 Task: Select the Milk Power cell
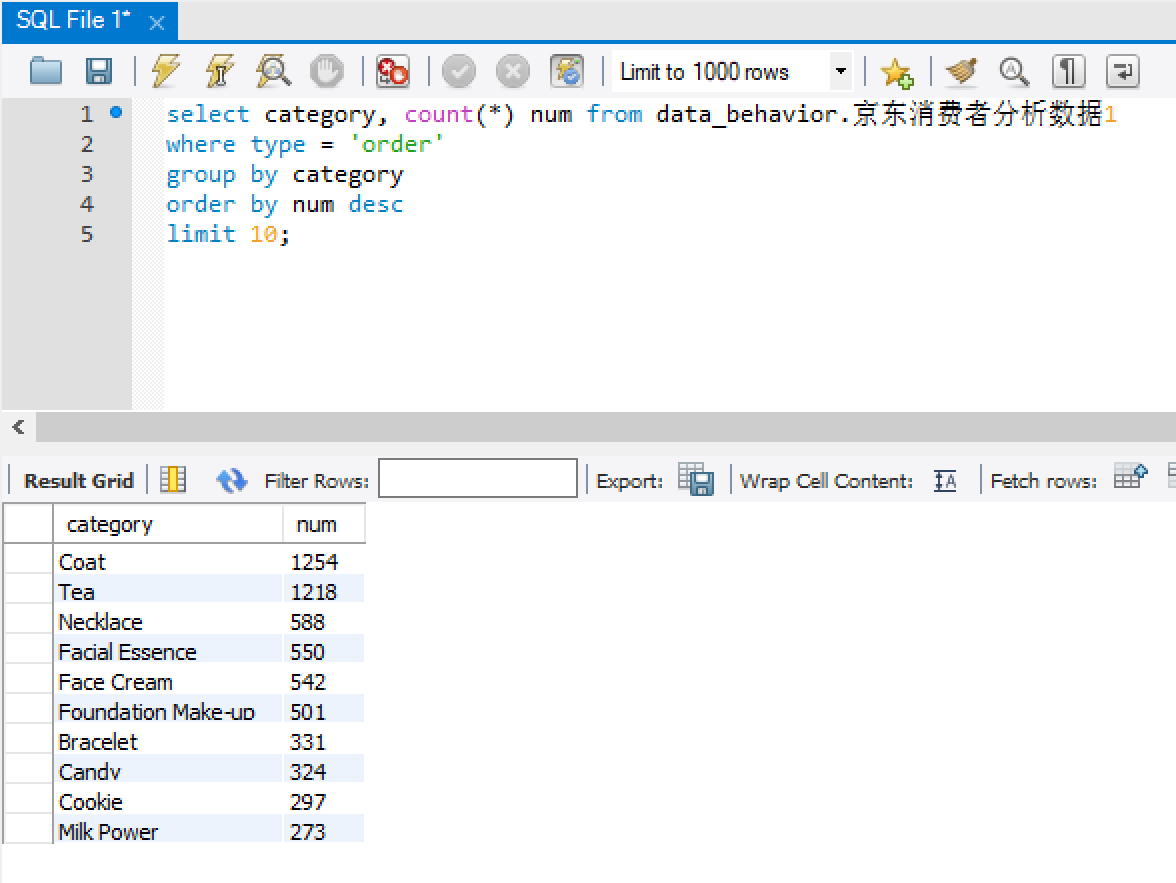click(x=168, y=831)
